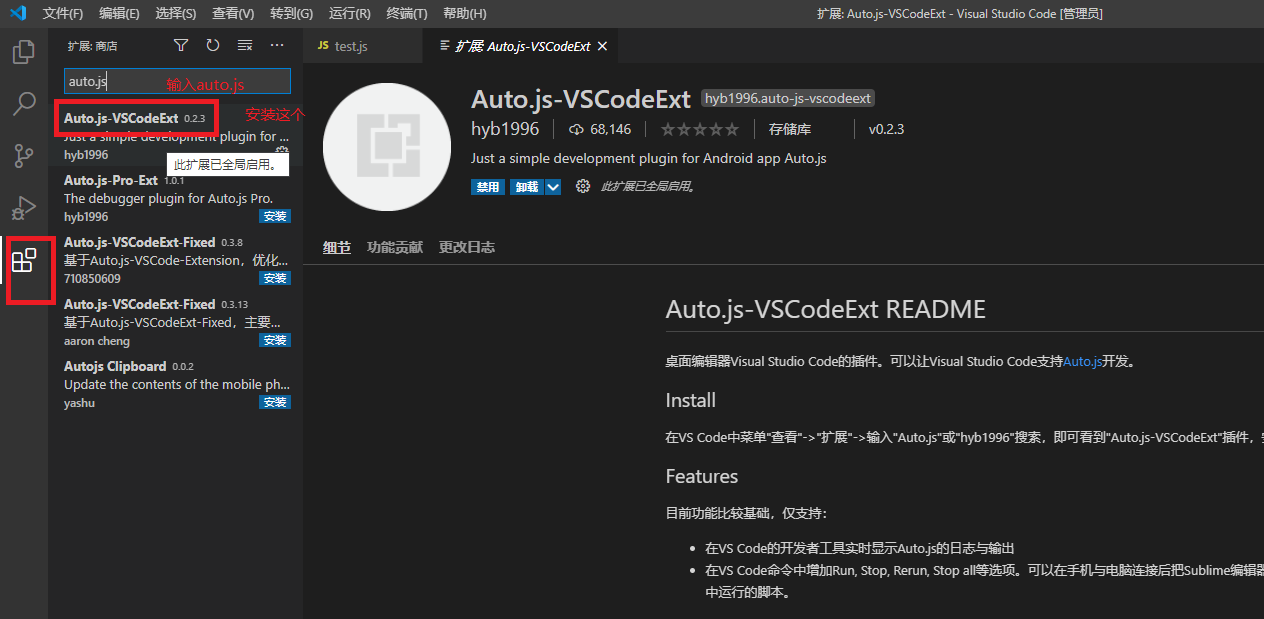Click the filter extensions icon
This screenshot has width=1264, height=619.
pos(181,45)
